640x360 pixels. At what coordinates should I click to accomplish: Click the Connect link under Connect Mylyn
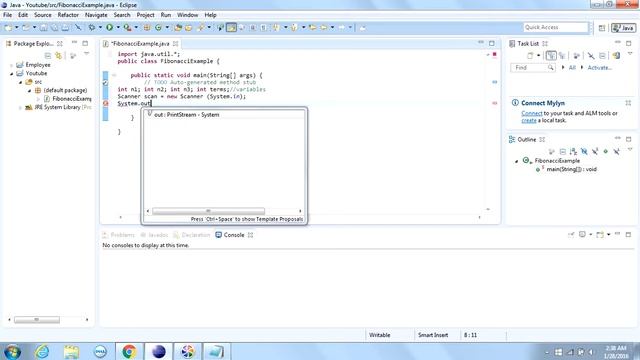(x=532, y=113)
